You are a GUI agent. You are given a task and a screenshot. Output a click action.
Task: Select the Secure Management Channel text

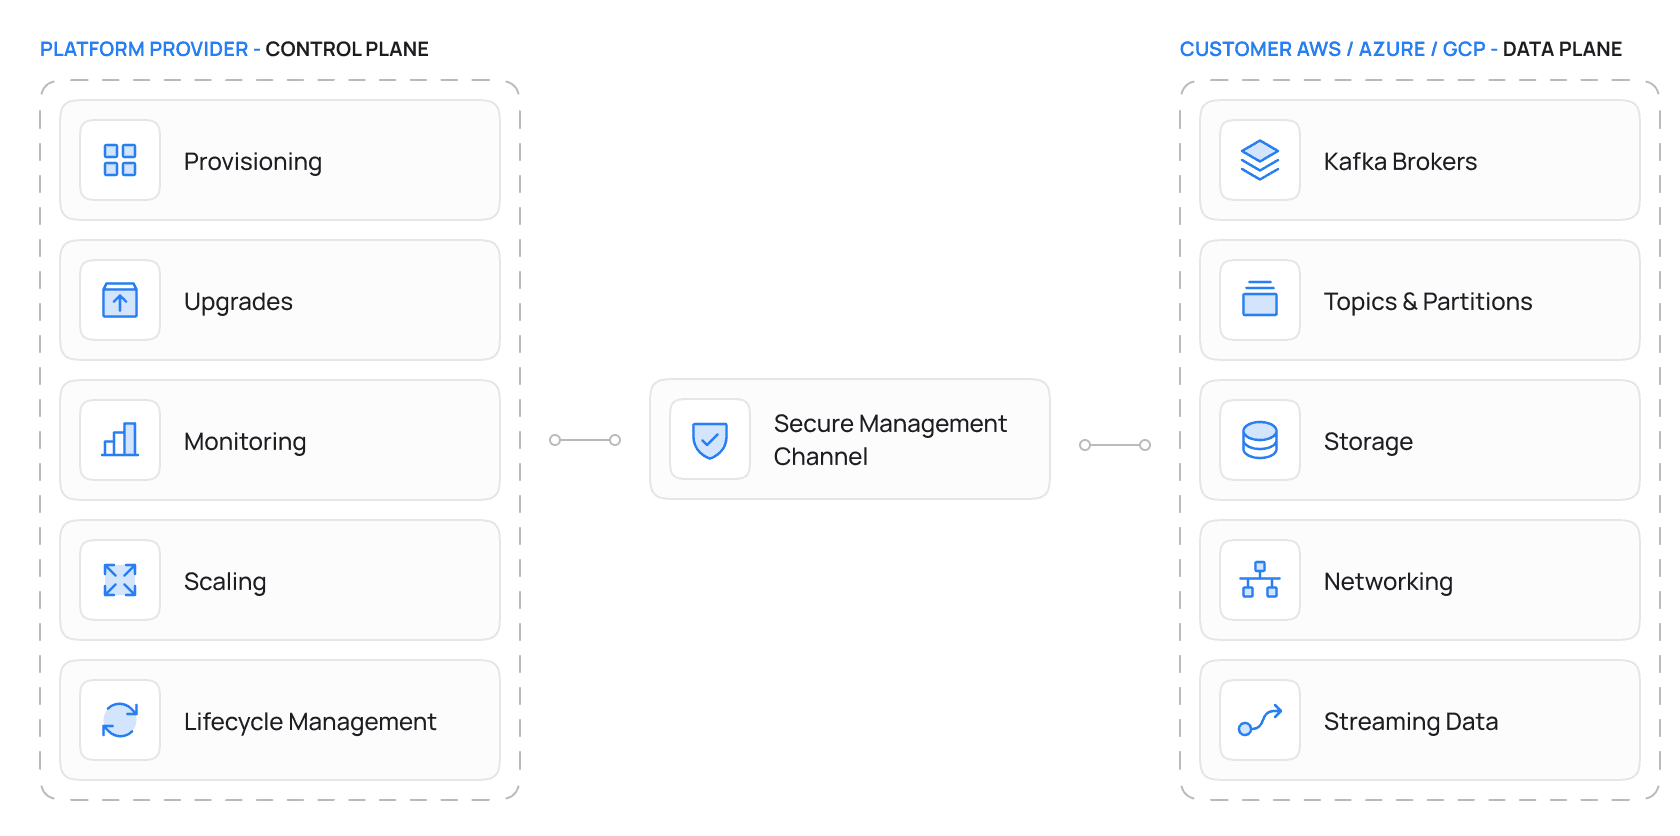pyautogui.click(x=890, y=440)
